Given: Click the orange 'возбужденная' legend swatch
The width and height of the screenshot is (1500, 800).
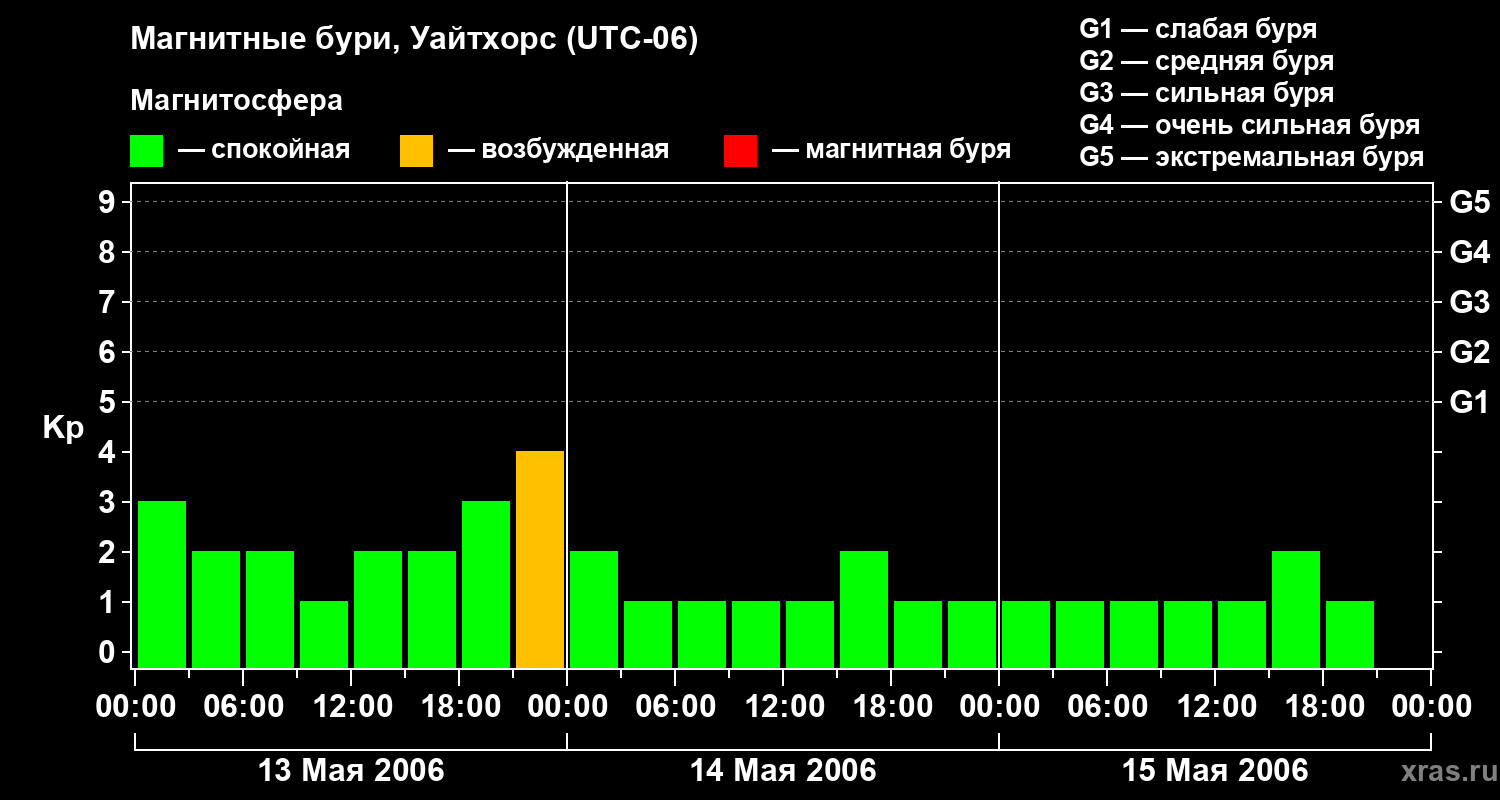Looking at the screenshot, I should [x=416, y=151].
